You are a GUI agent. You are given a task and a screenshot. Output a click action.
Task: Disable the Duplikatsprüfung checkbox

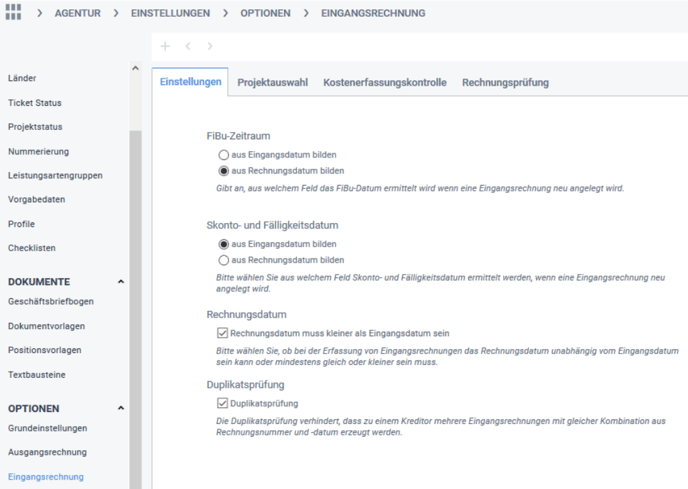[223, 403]
